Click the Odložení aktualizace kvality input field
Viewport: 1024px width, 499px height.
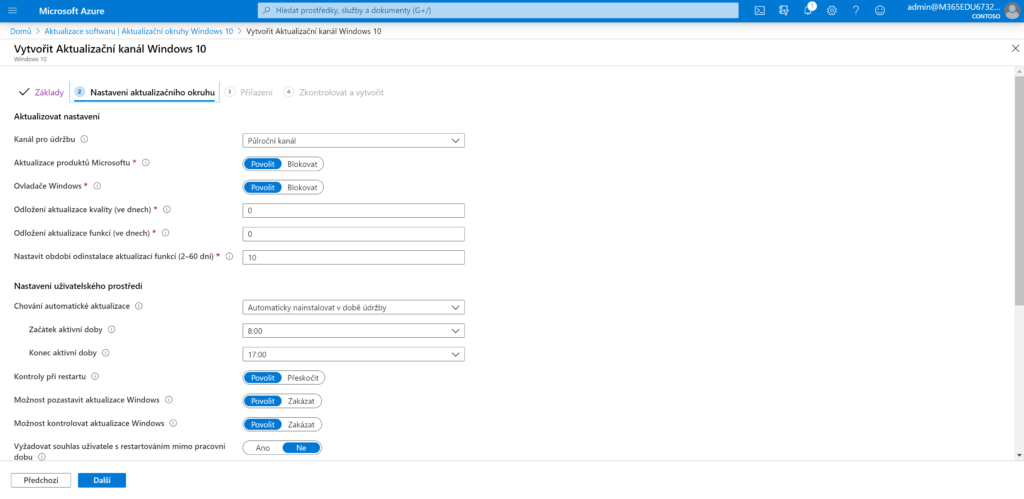[354, 210]
